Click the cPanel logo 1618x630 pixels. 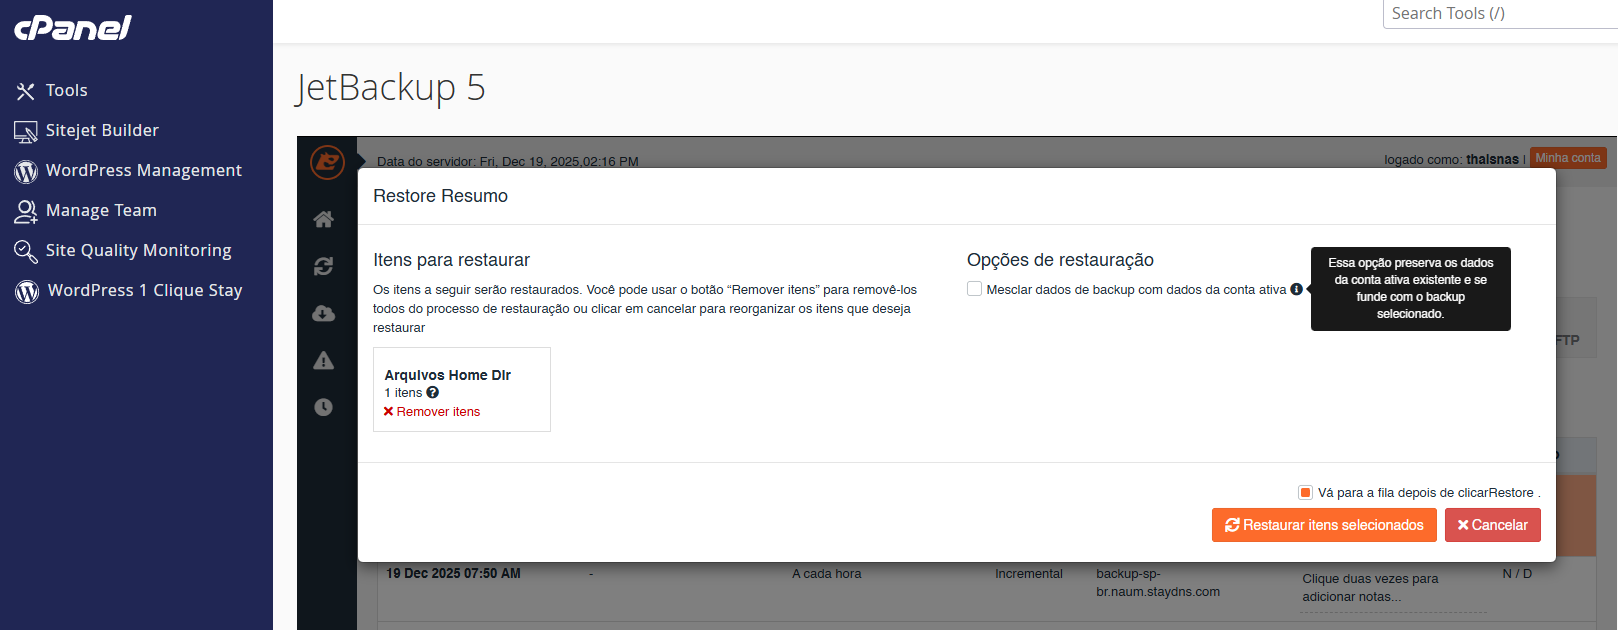pyautogui.click(x=72, y=27)
